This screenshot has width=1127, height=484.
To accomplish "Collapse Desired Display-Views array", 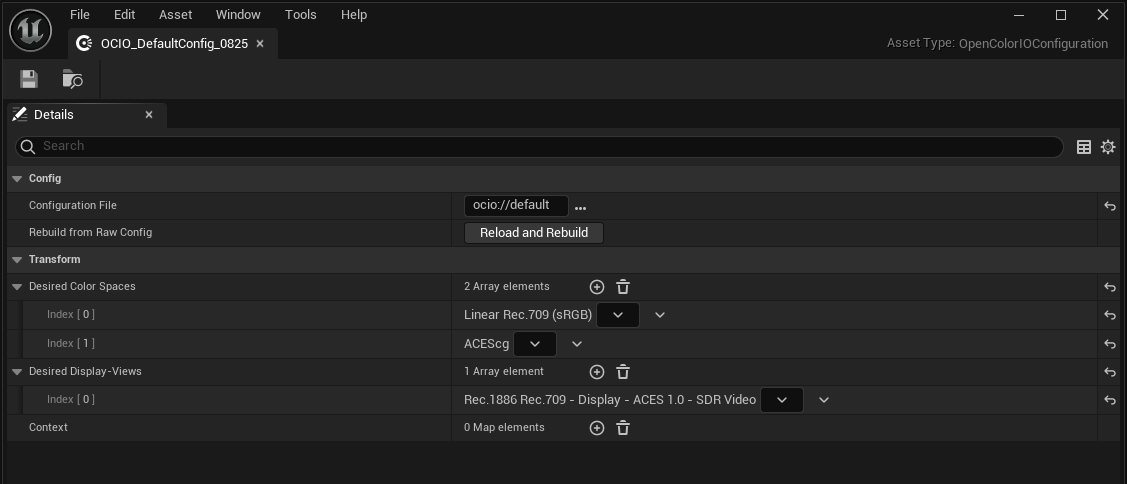I will click(17, 372).
